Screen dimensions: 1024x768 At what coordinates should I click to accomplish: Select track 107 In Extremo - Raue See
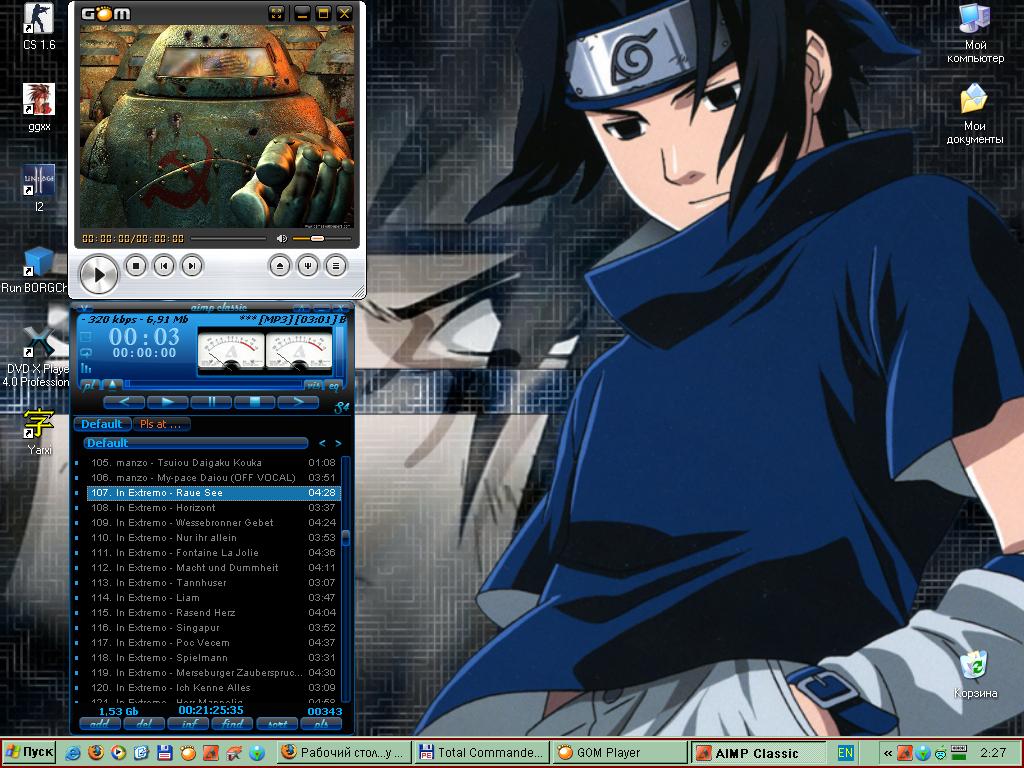(213, 492)
